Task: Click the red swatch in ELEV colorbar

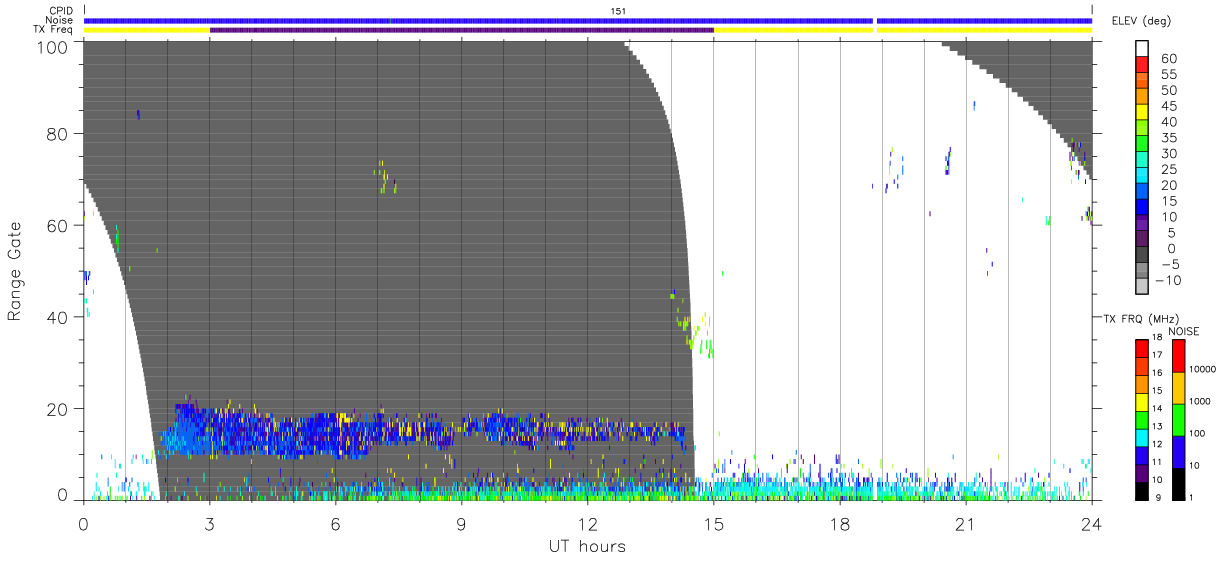Action: click(x=1142, y=66)
